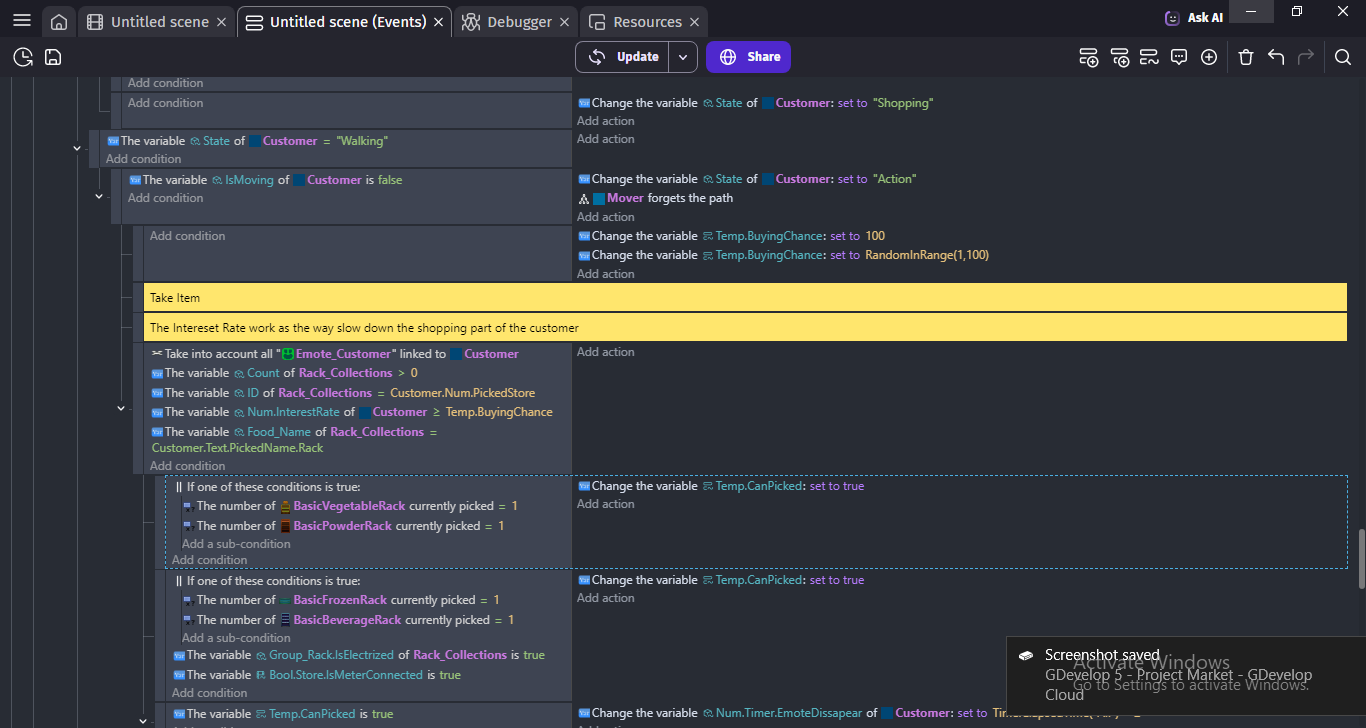Collapse the IsMoving false sub-event
Screen dimensions: 1366x728
99,196
